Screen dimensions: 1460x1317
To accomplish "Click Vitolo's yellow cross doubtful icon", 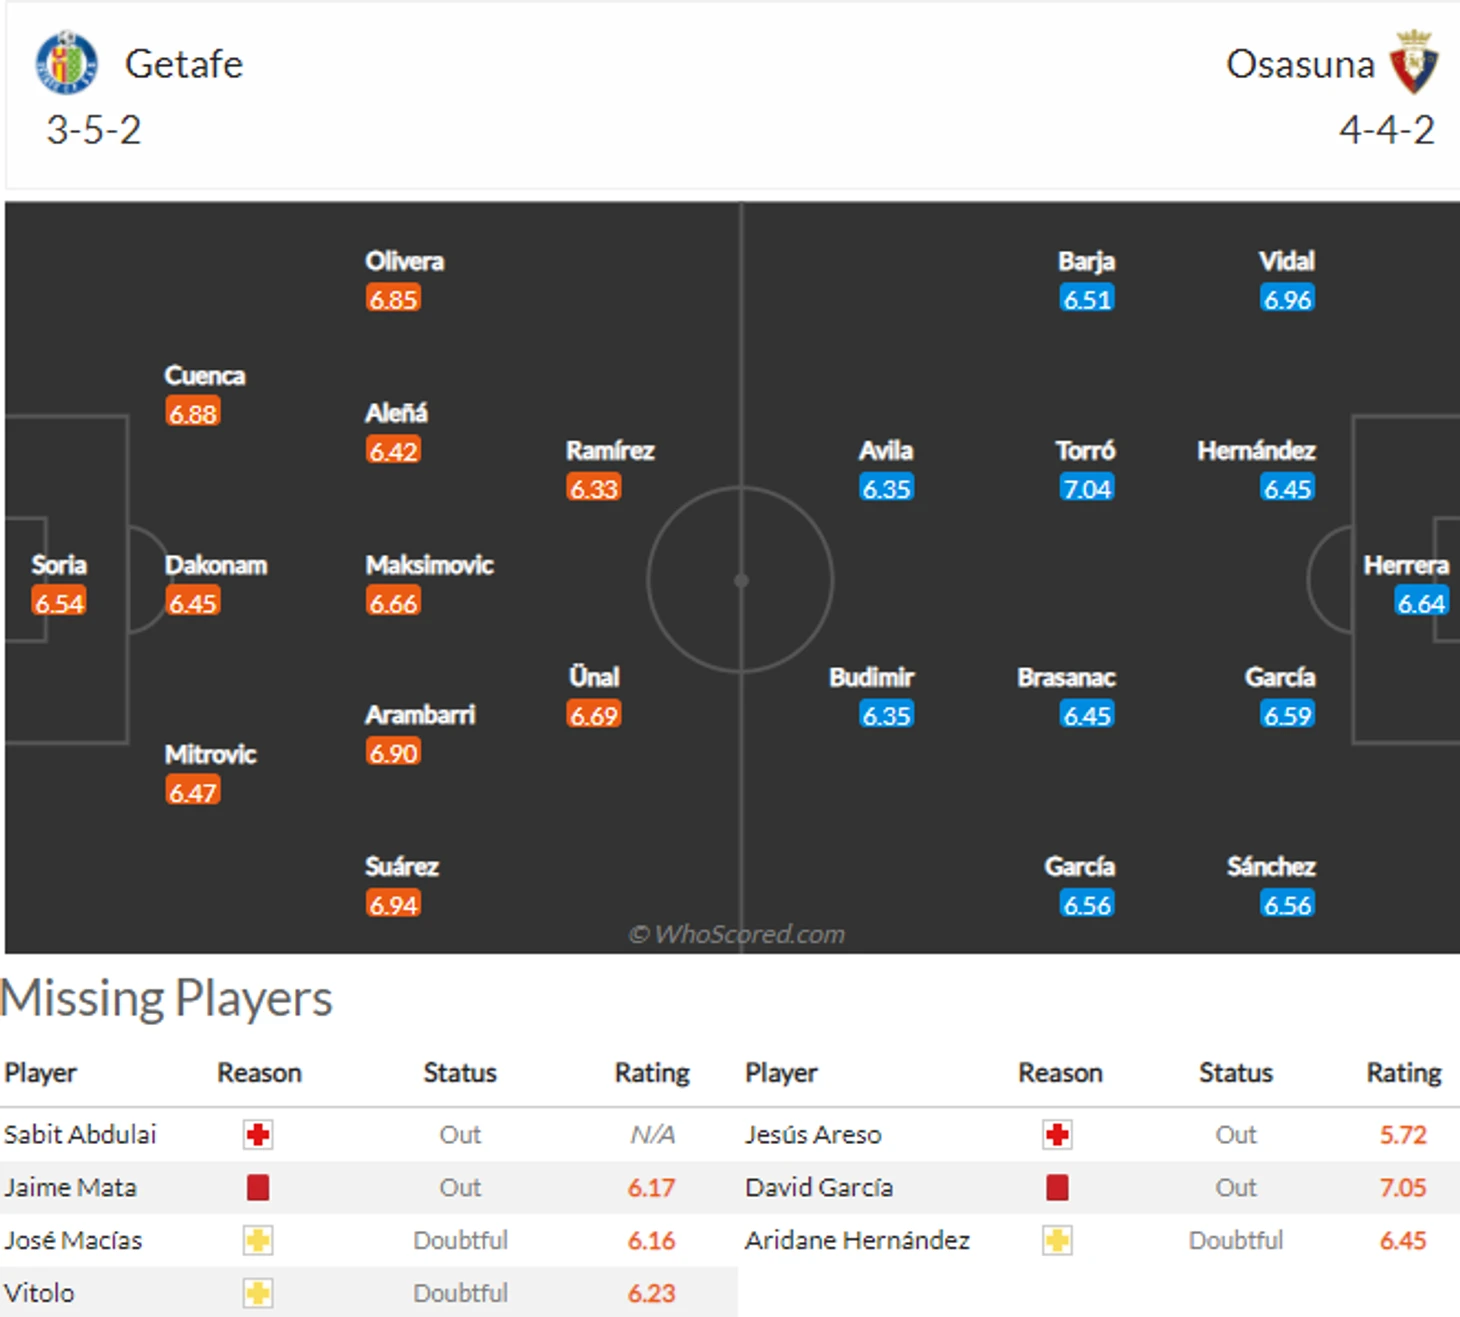I will (258, 1293).
